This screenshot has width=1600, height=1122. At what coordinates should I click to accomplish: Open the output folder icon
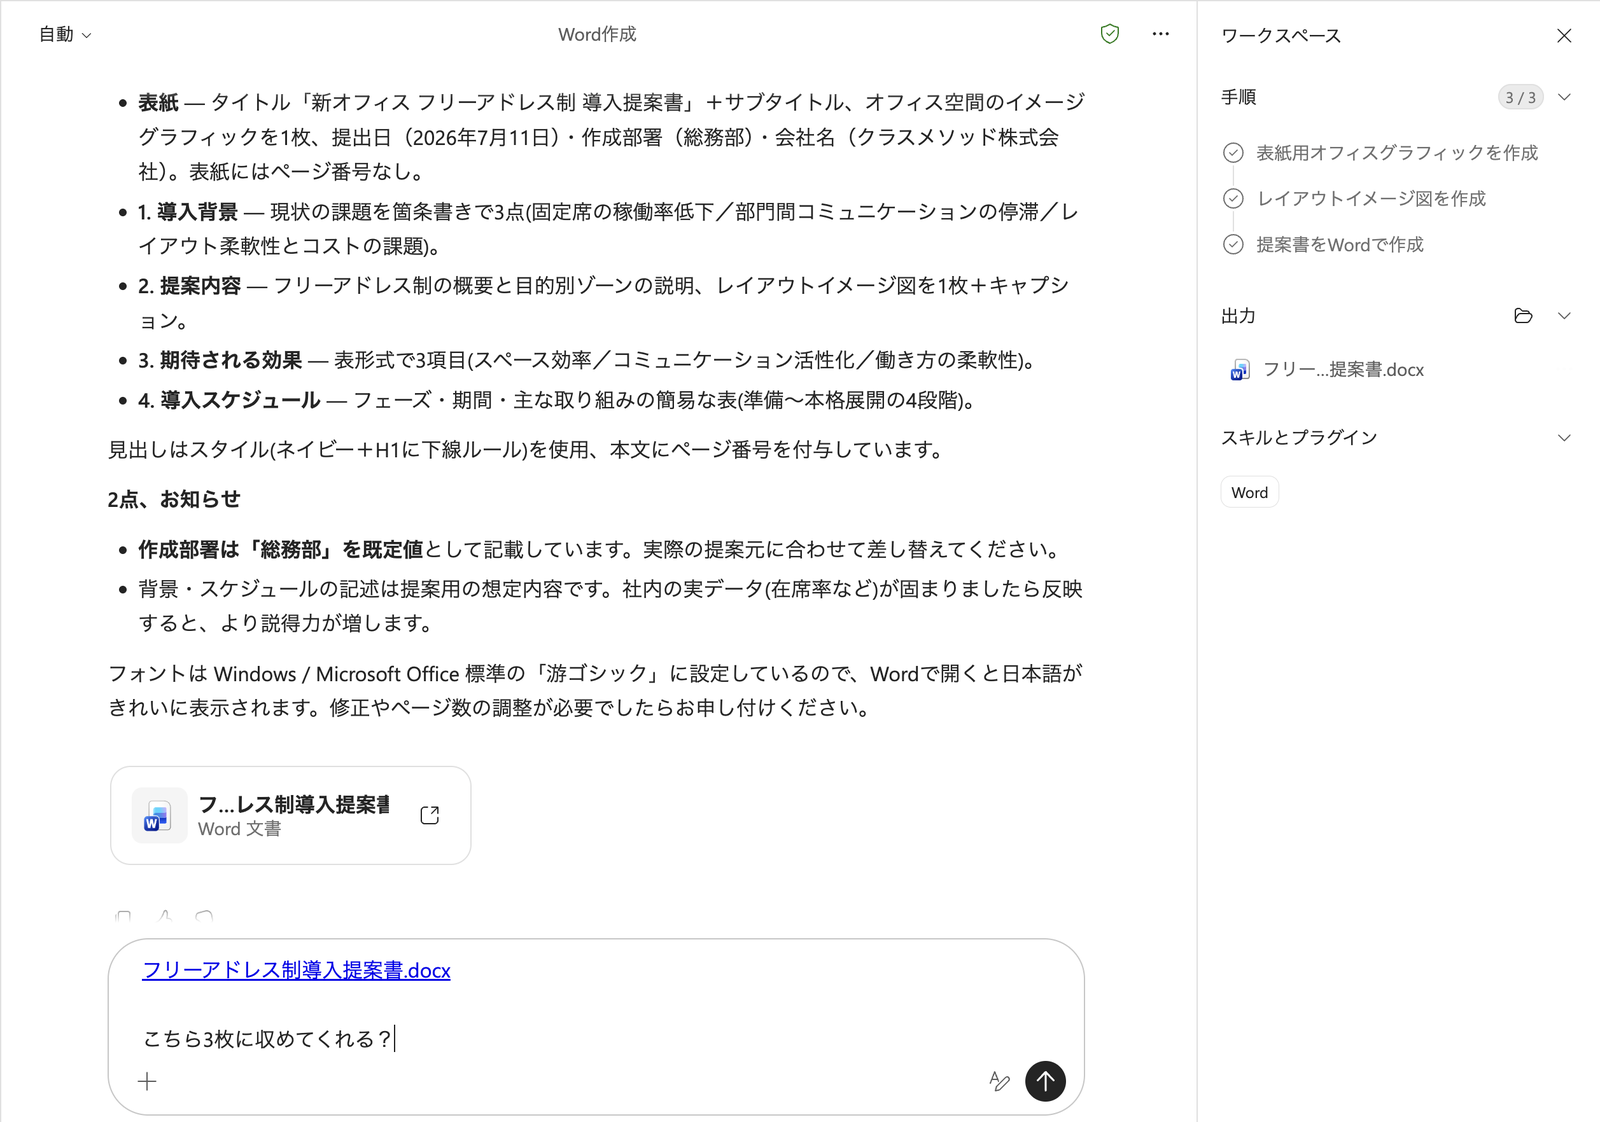pyautogui.click(x=1523, y=316)
